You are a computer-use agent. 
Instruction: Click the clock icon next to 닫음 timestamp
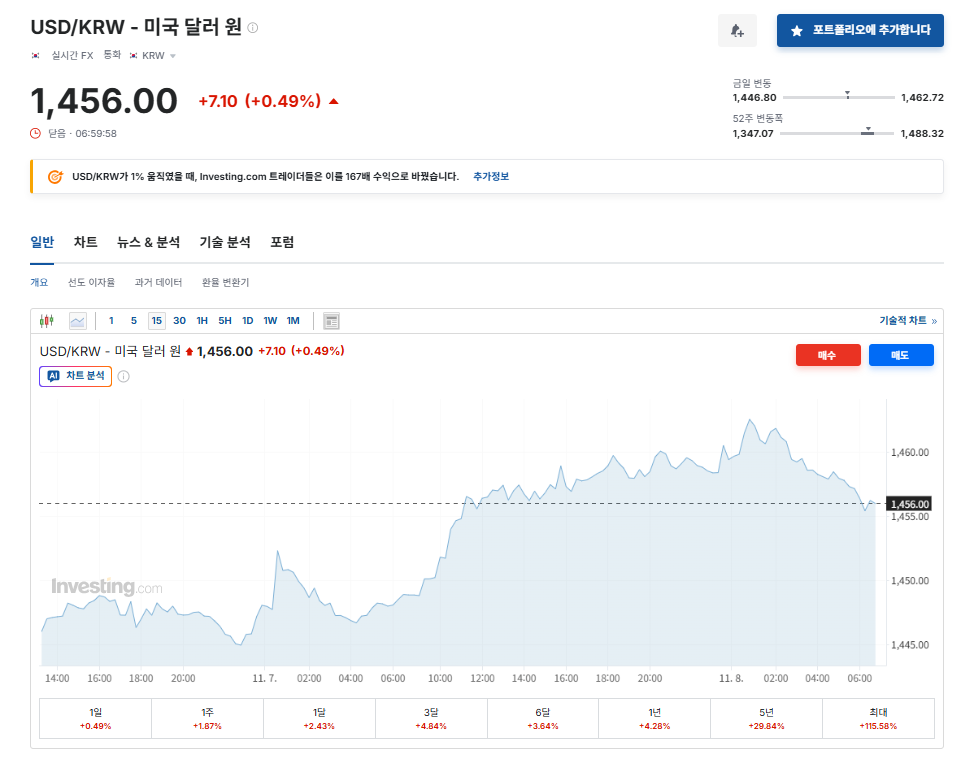pyautogui.click(x=34, y=131)
